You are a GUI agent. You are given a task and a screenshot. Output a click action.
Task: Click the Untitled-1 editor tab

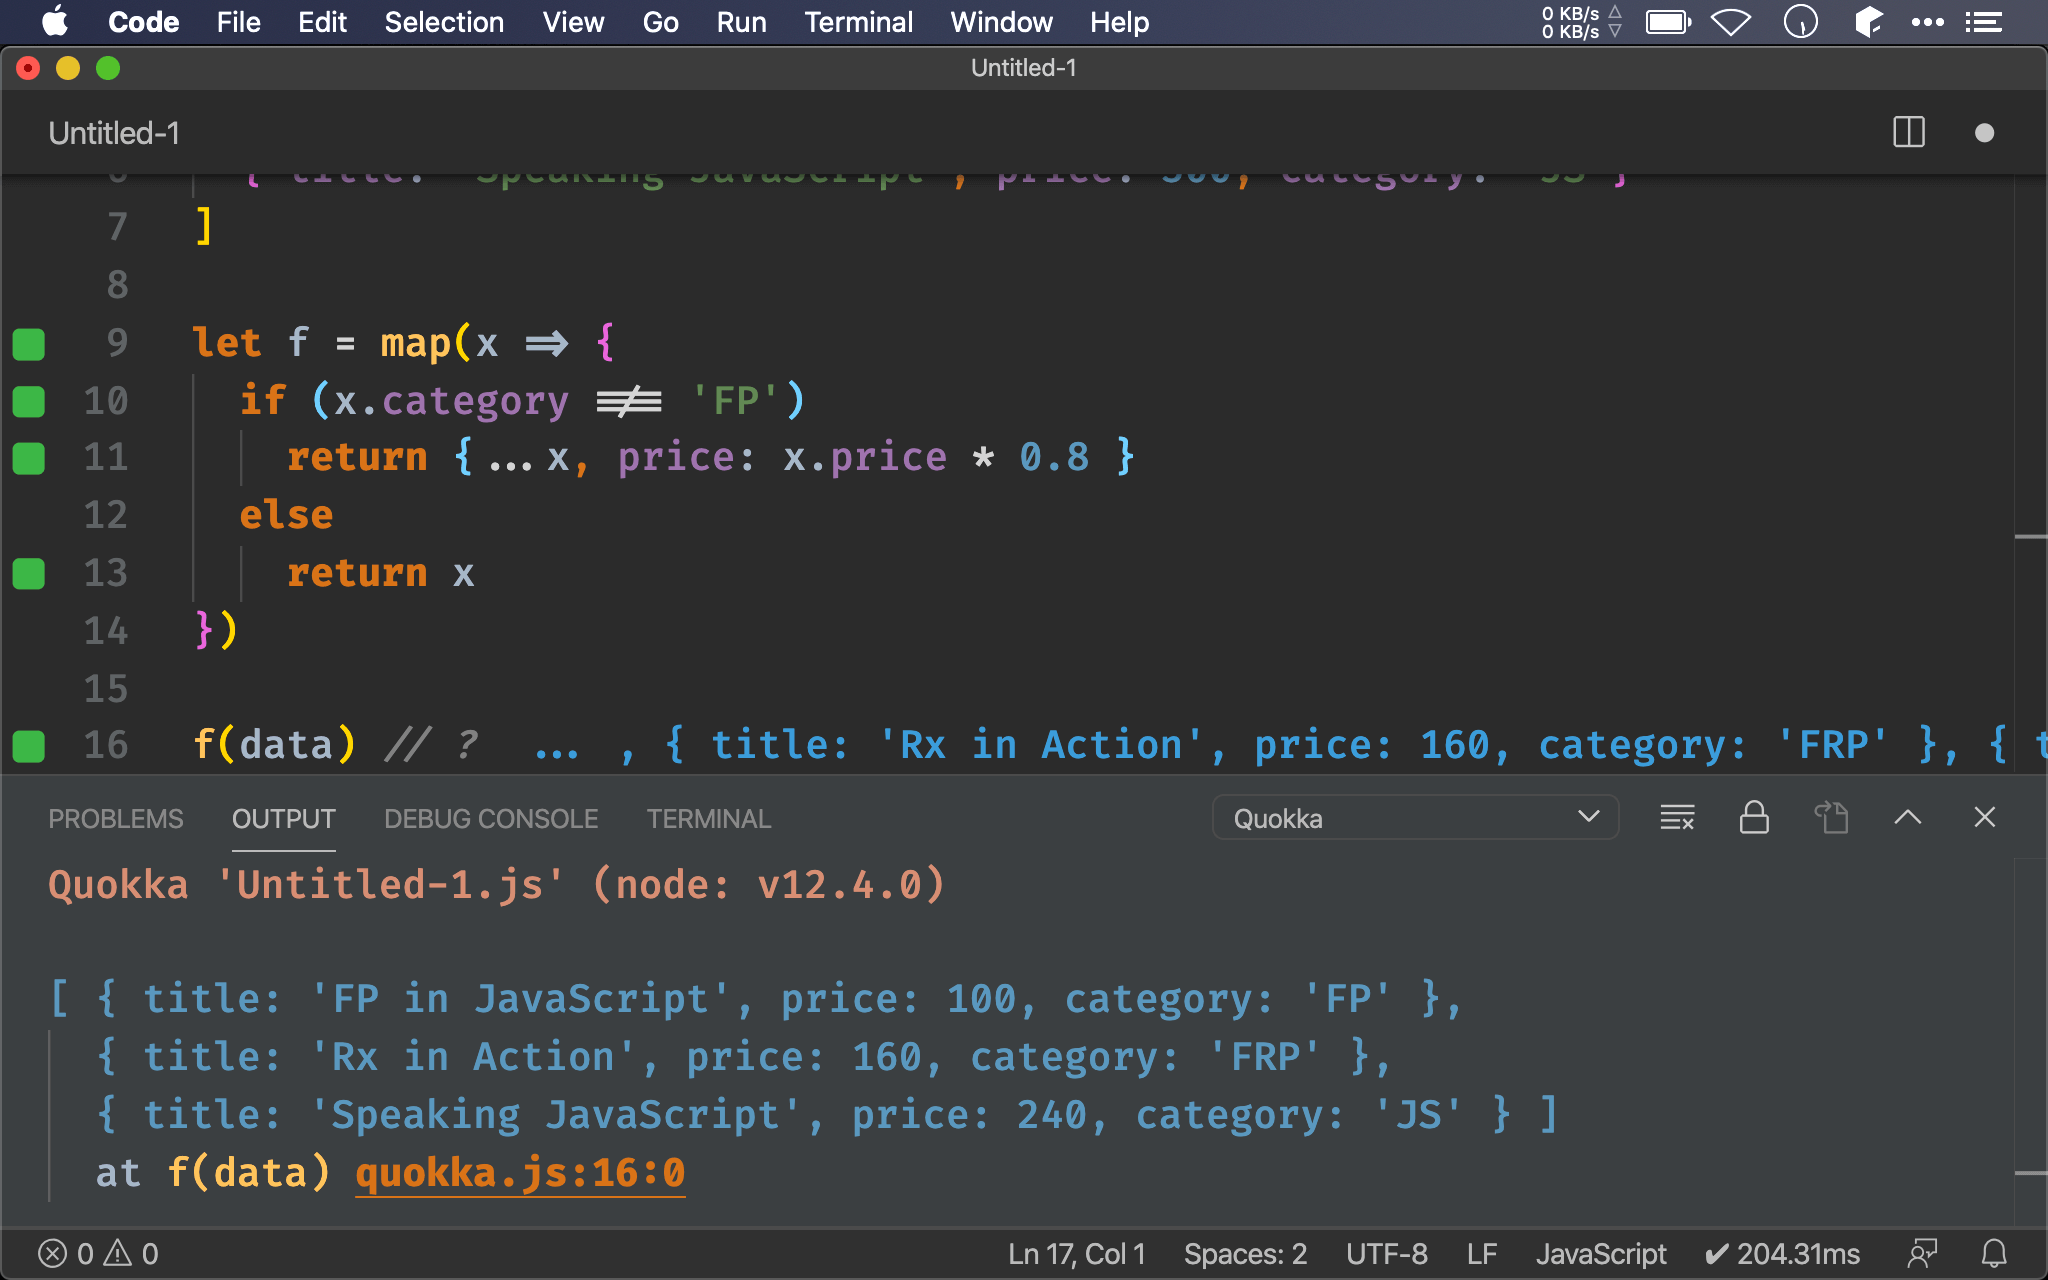pyautogui.click(x=114, y=133)
